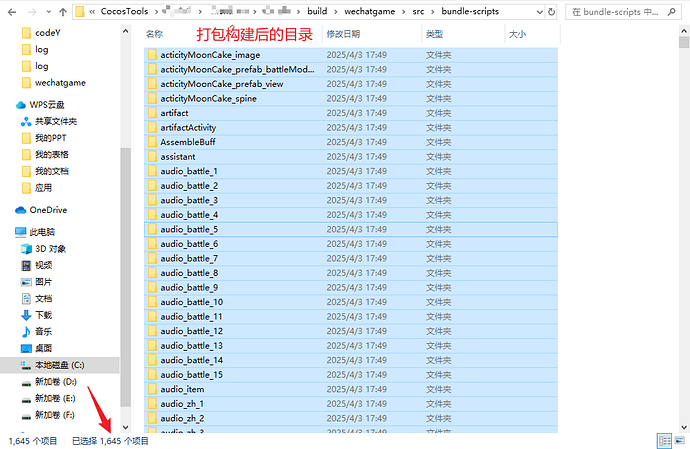Select the AssembleBuff folder
The image size is (690, 449).
point(351,142)
